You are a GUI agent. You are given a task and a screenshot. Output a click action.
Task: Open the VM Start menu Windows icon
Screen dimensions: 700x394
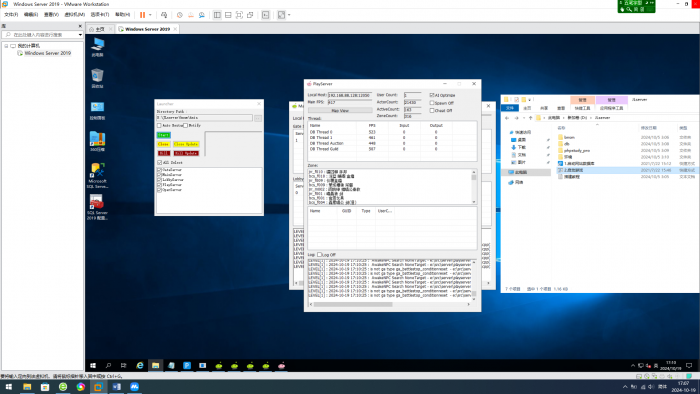(x=93, y=365)
